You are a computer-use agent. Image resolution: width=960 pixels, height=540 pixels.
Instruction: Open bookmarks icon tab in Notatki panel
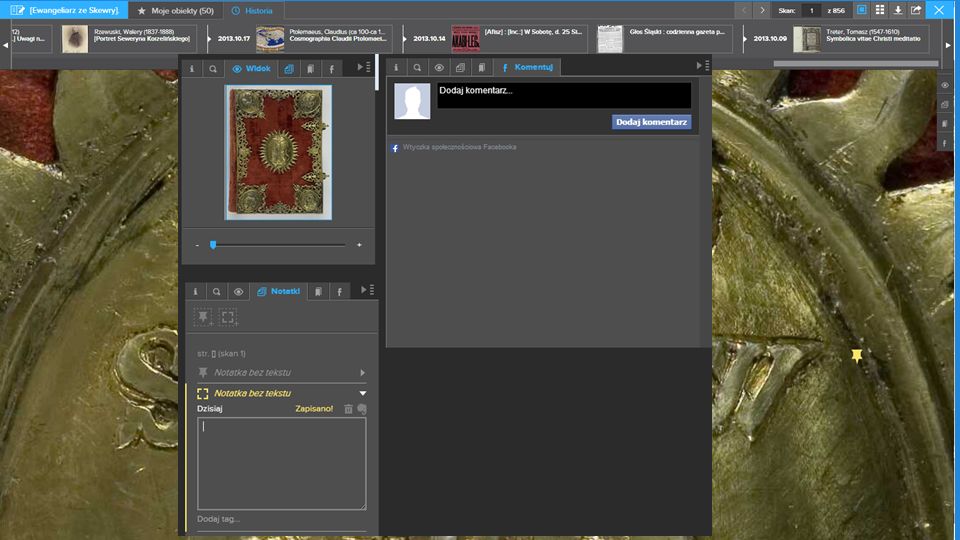[x=318, y=291]
